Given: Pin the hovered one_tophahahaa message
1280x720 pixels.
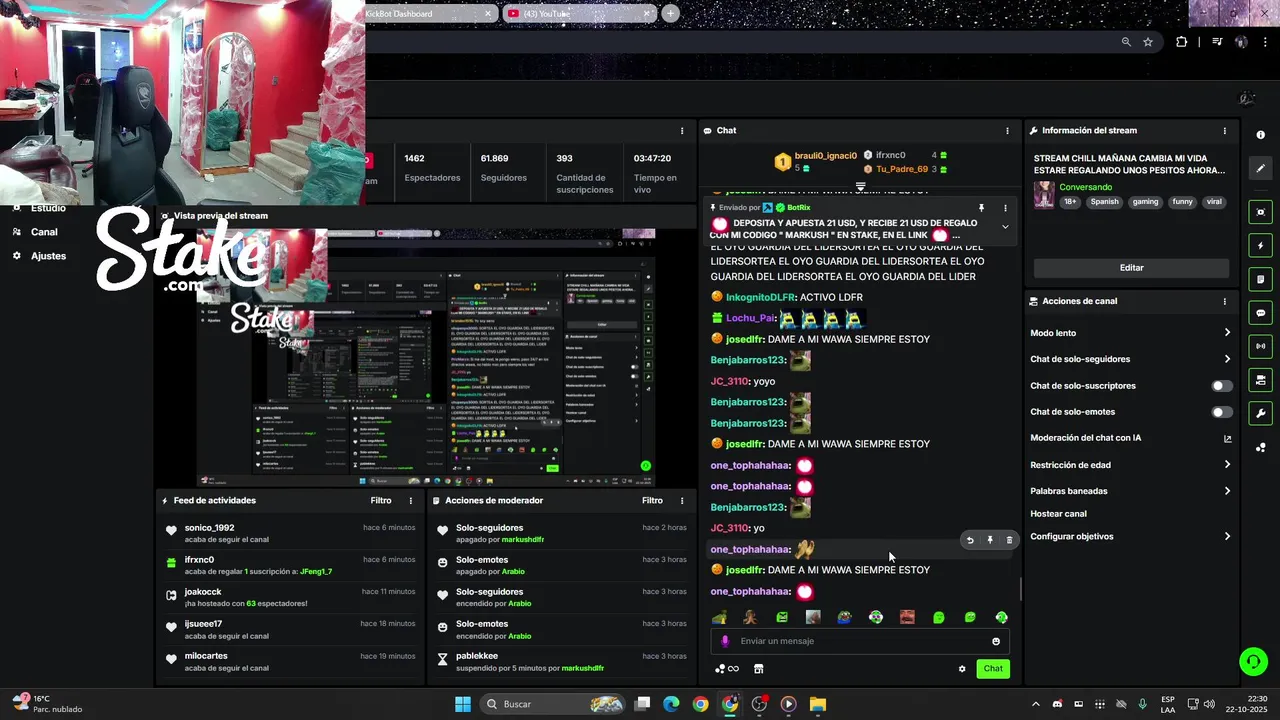Looking at the screenshot, I should click(x=990, y=540).
